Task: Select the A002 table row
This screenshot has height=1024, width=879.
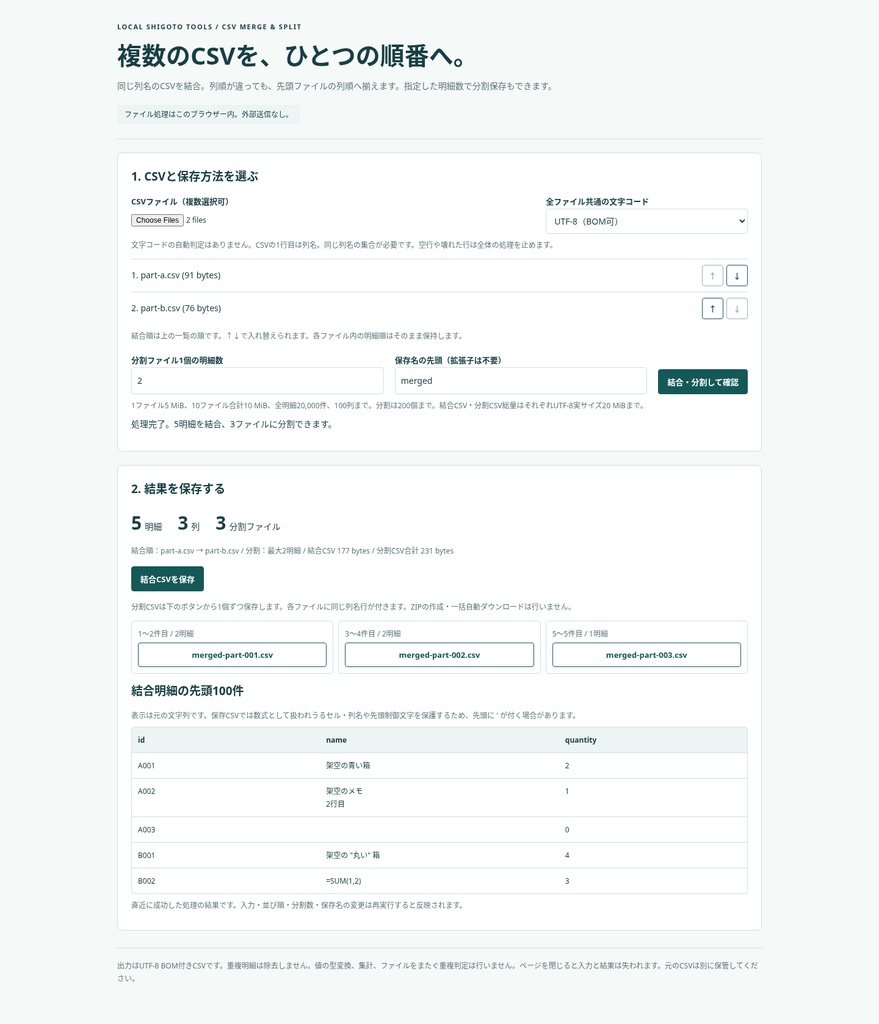Action: click(439, 797)
